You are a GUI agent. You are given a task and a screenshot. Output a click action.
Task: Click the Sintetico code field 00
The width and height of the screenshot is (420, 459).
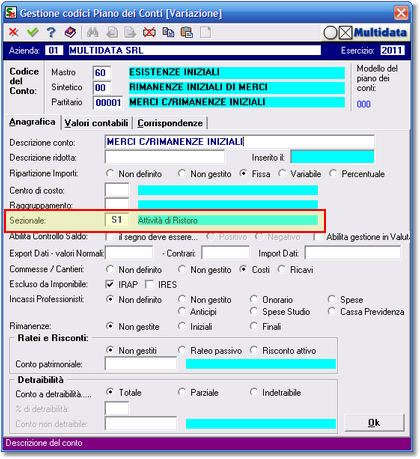102,88
